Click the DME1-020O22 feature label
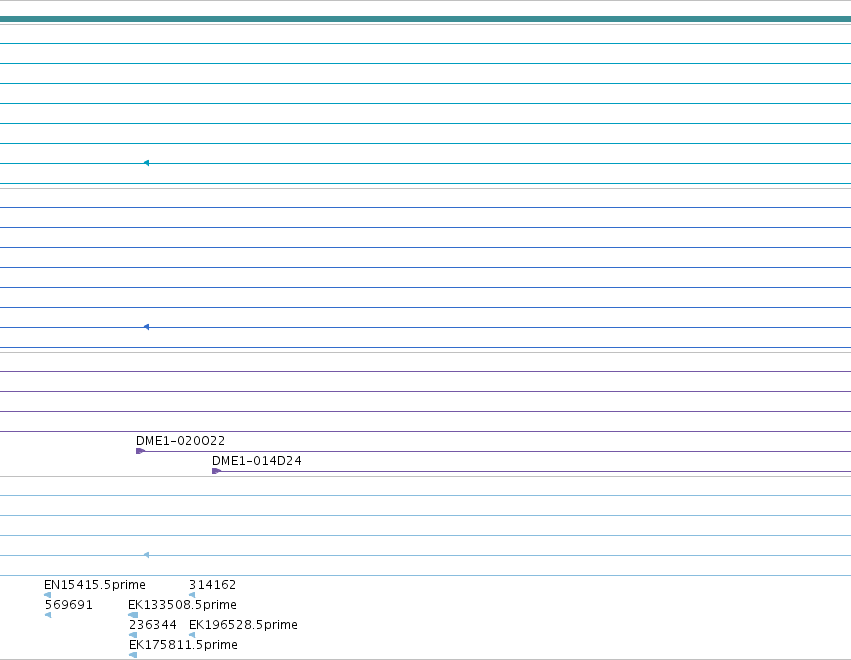851x660 pixels. click(x=180, y=441)
